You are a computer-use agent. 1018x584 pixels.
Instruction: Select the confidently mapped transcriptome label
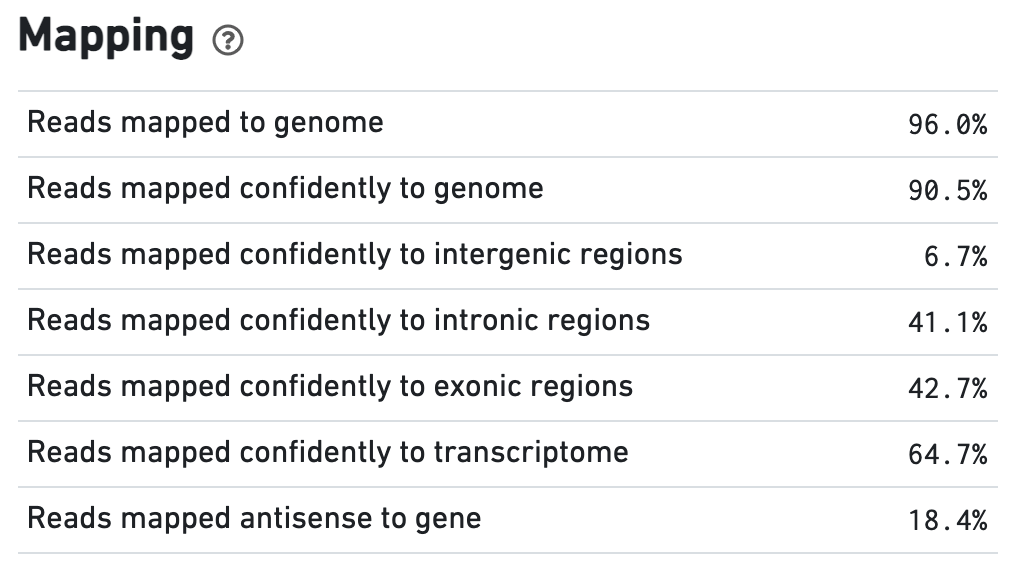click(327, 453)
